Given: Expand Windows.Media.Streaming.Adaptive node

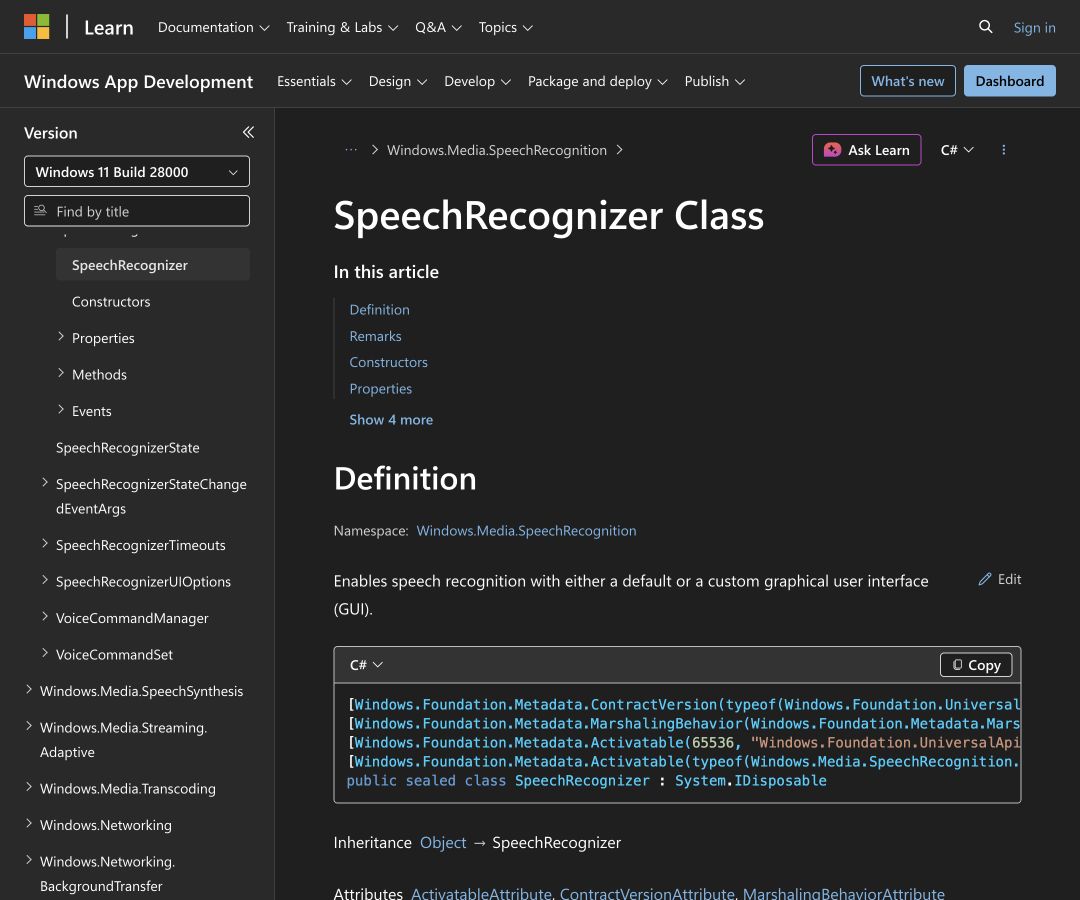Looking at the screenshot, I should point(29,726).
